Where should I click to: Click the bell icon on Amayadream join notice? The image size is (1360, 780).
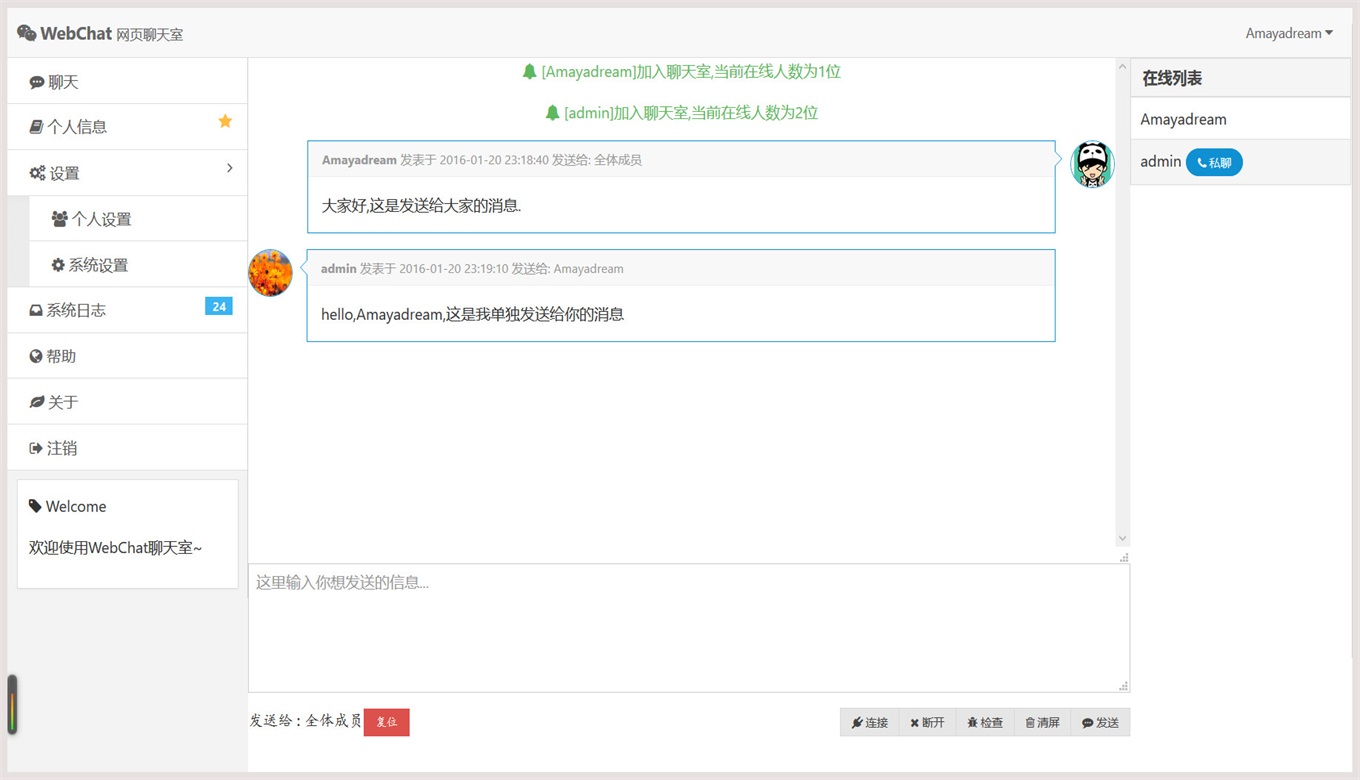click(x=530, y=71)
